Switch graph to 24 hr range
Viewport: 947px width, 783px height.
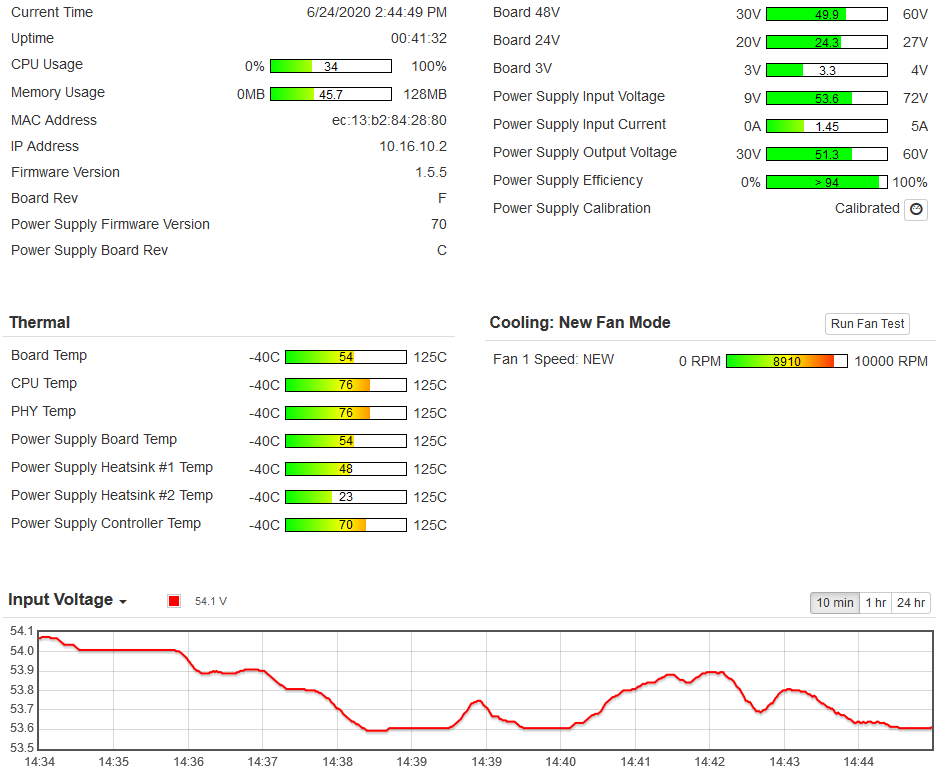910,602
